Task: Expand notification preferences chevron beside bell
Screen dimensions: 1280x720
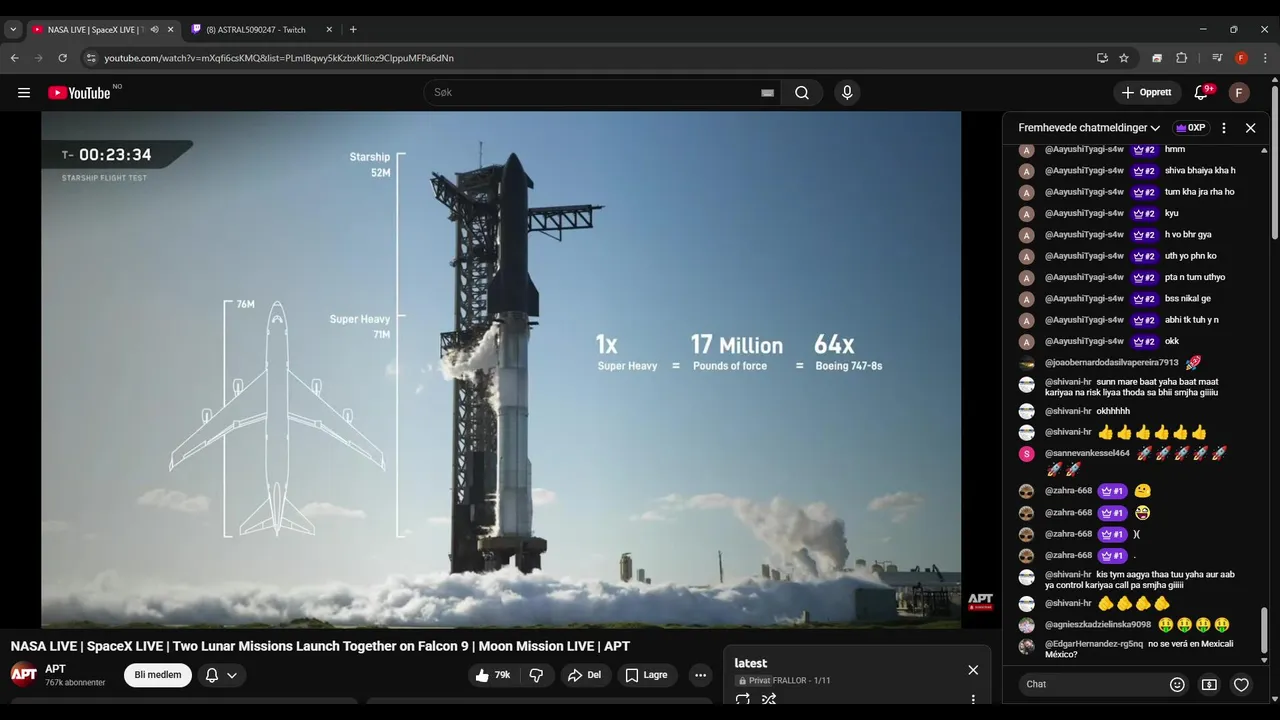Action: [232, 675]
